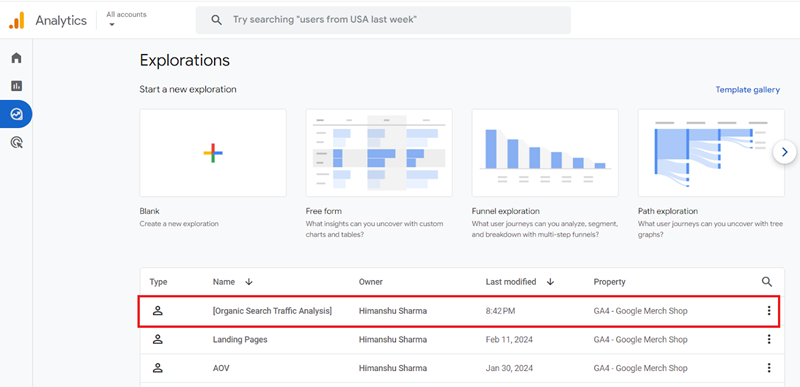Click the Google Analytics logo
The image size is (800, 387).
click(x=16, y=20)
